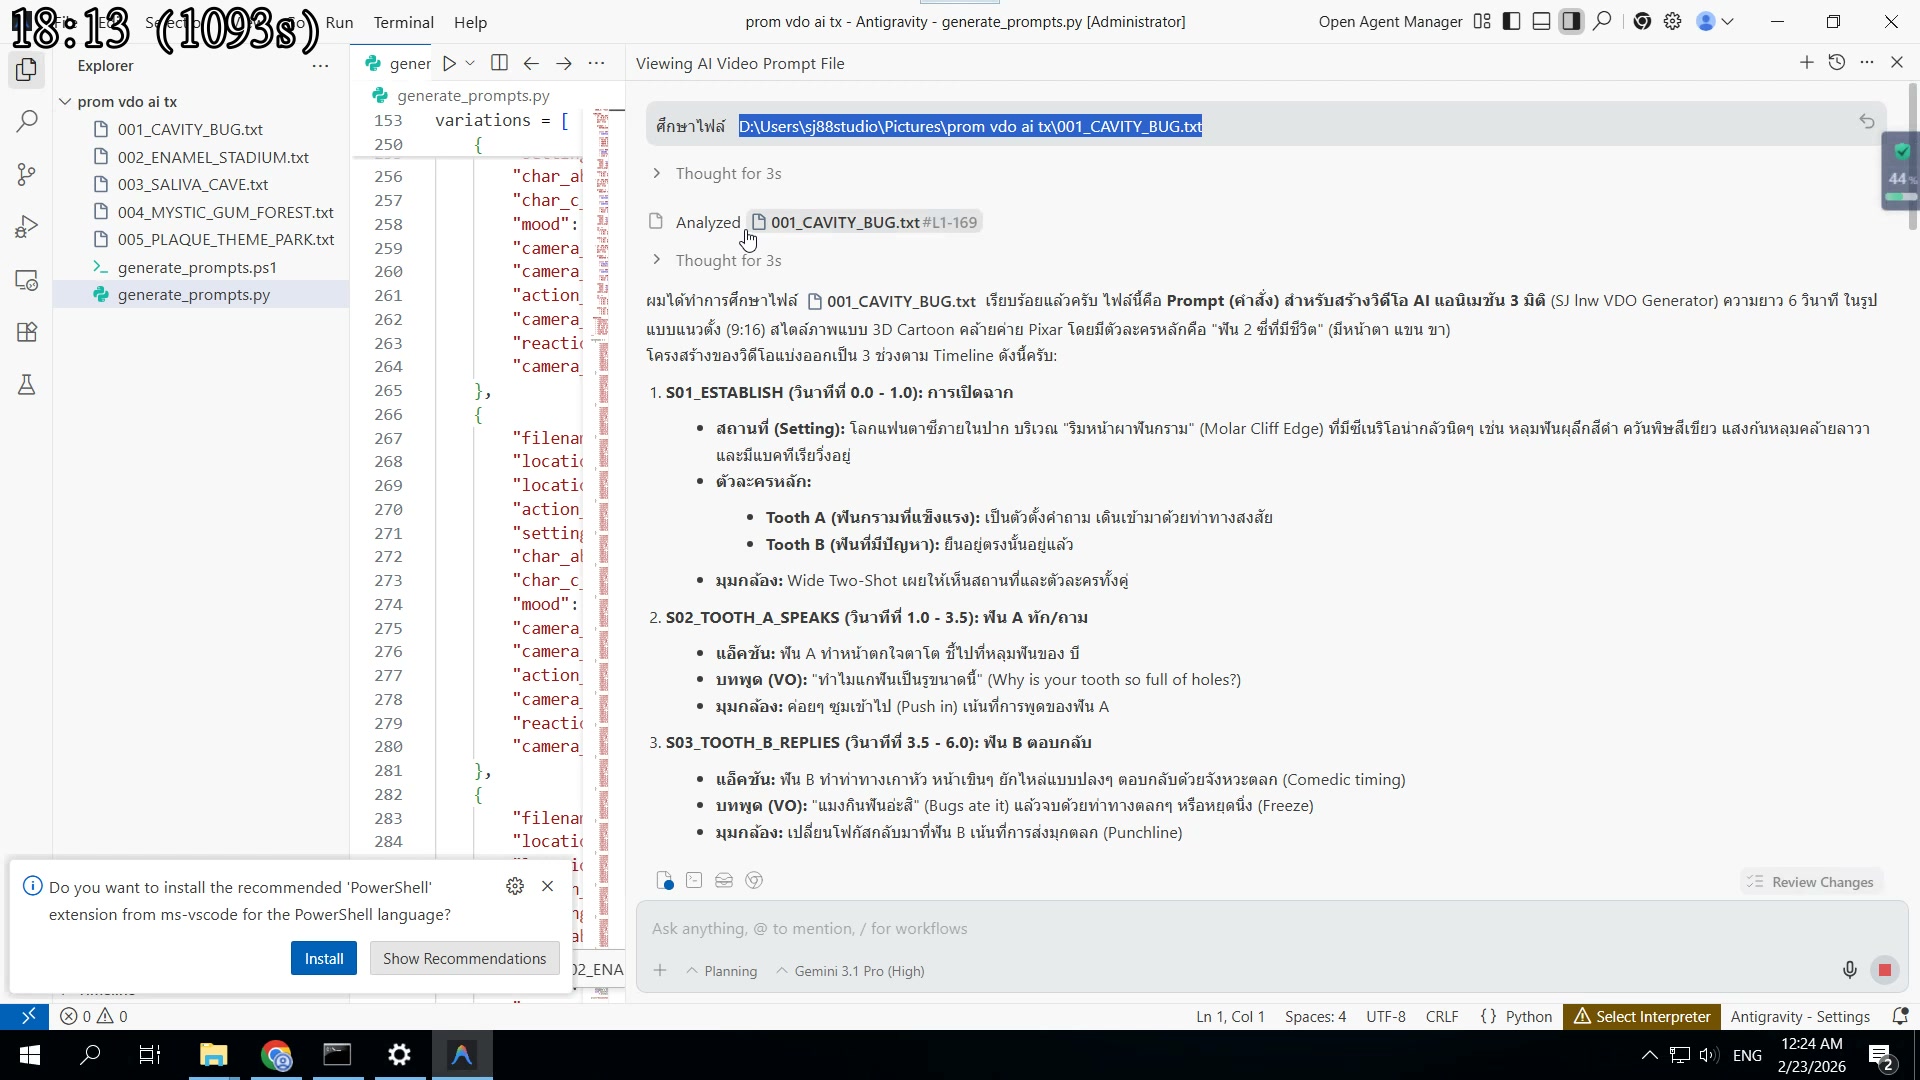Click the 'Ask anything' chat input field

1000,928
